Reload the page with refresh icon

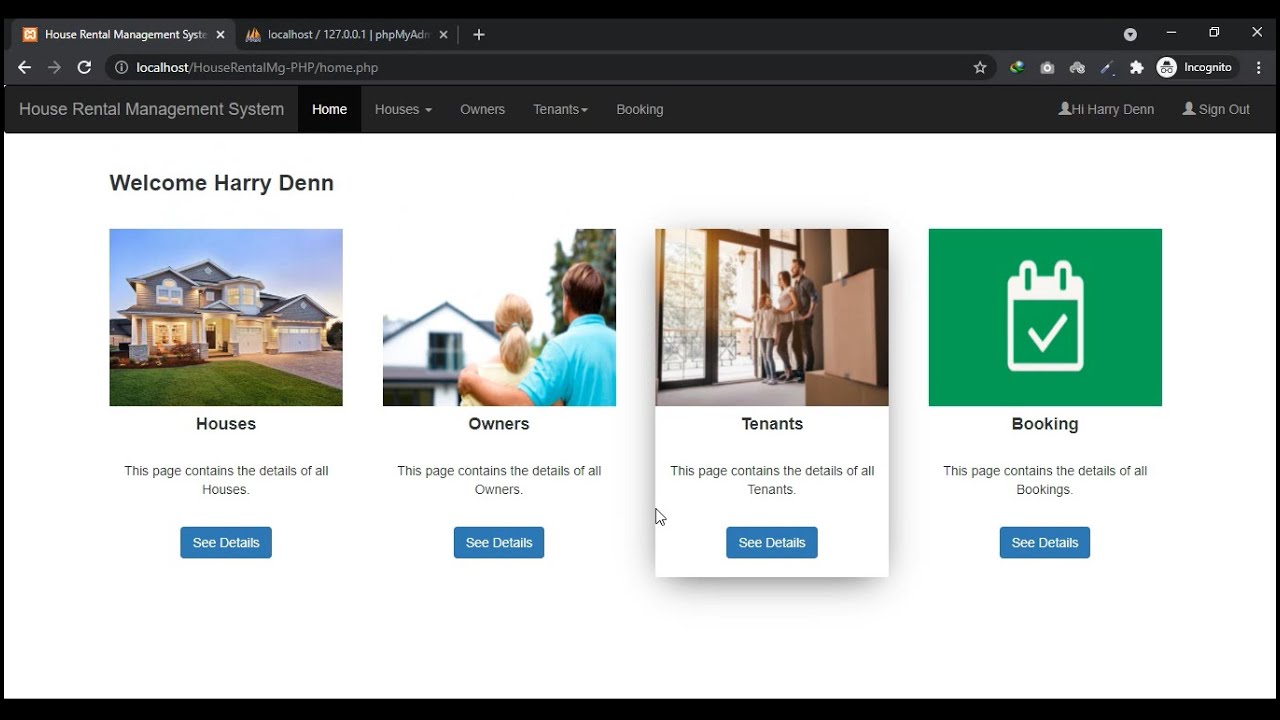click(84, 67)
